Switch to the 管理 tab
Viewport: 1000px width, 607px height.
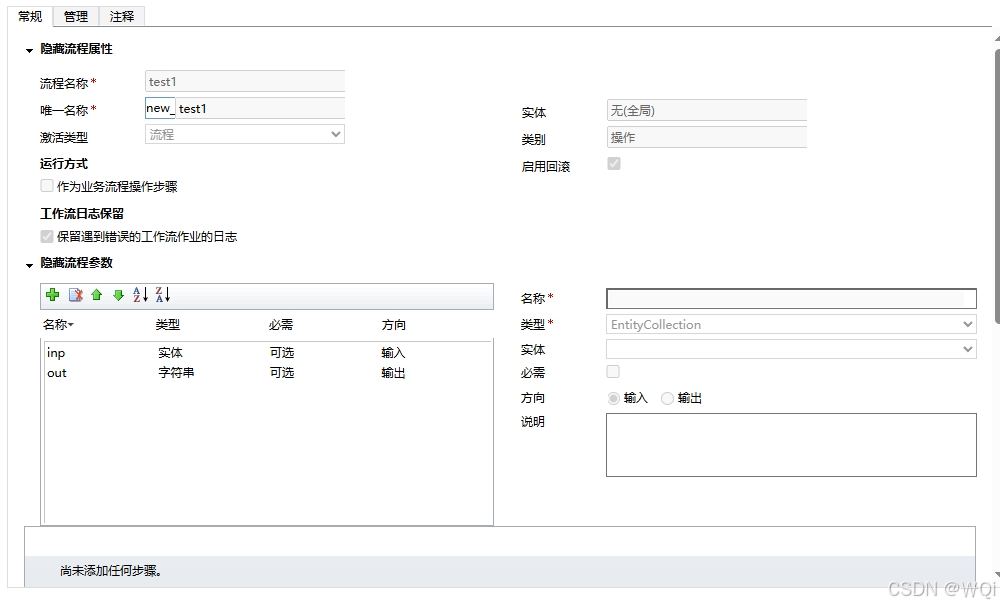(x=76, y=17)
